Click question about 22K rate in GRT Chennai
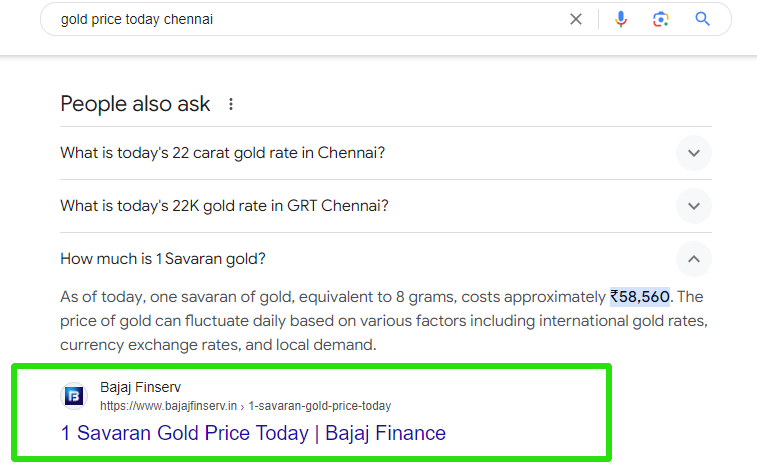 tap(224, 206)
